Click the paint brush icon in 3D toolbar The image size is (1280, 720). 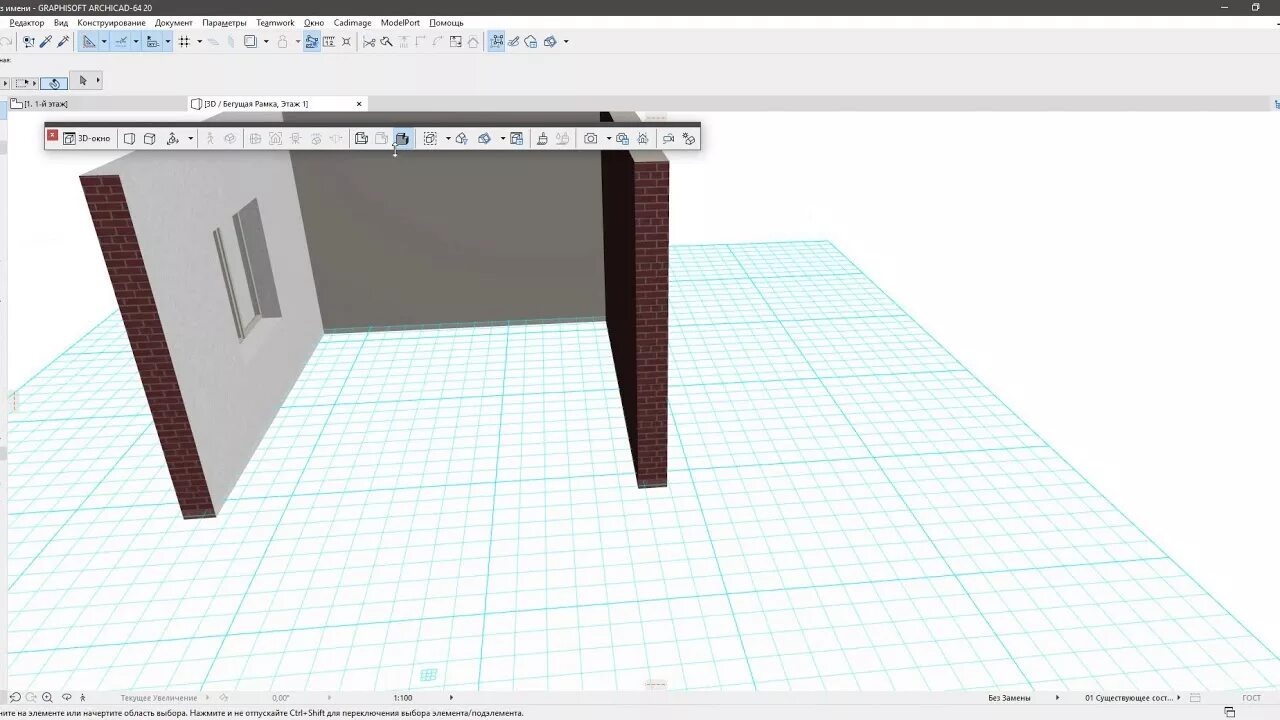click(542, 138)
